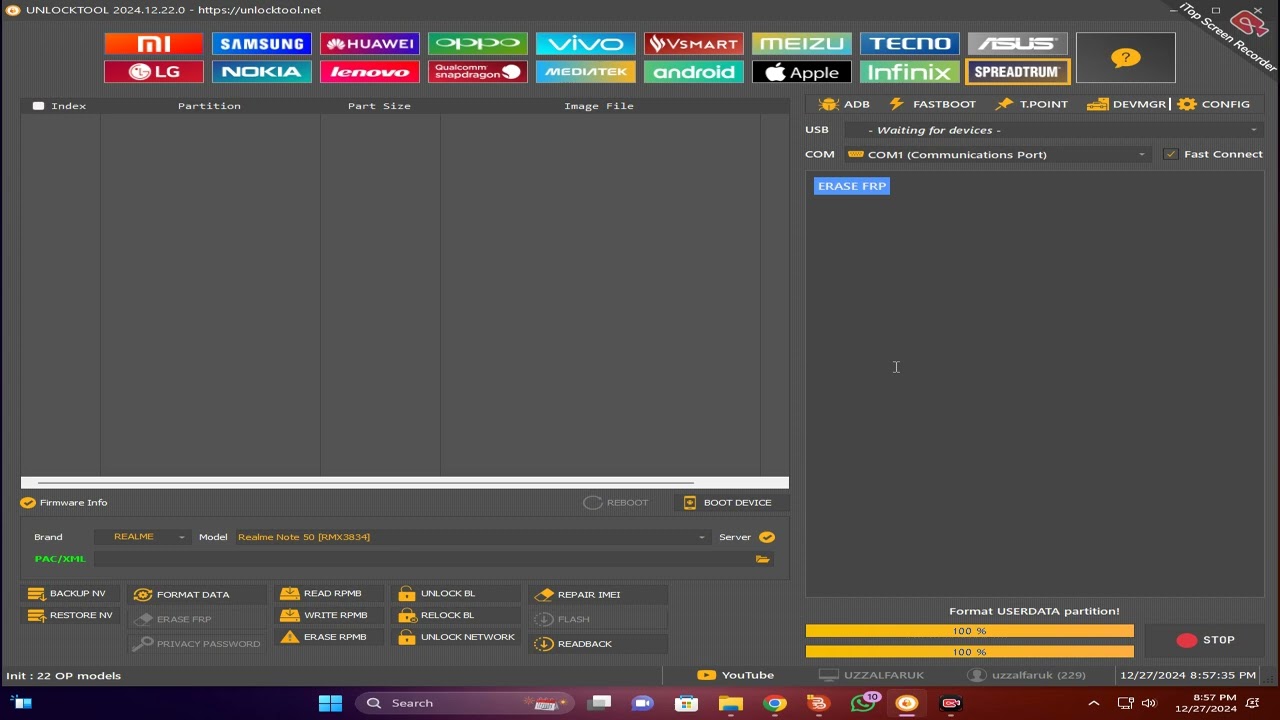Image resolution: width=1280 pixels, height=720 pixels.
Task: Select the Xiaomi MI brand tile
Action: (x=154, y=44)
